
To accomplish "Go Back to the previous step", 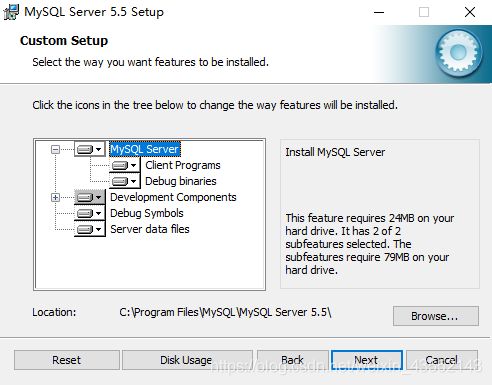I will [293, 360].
